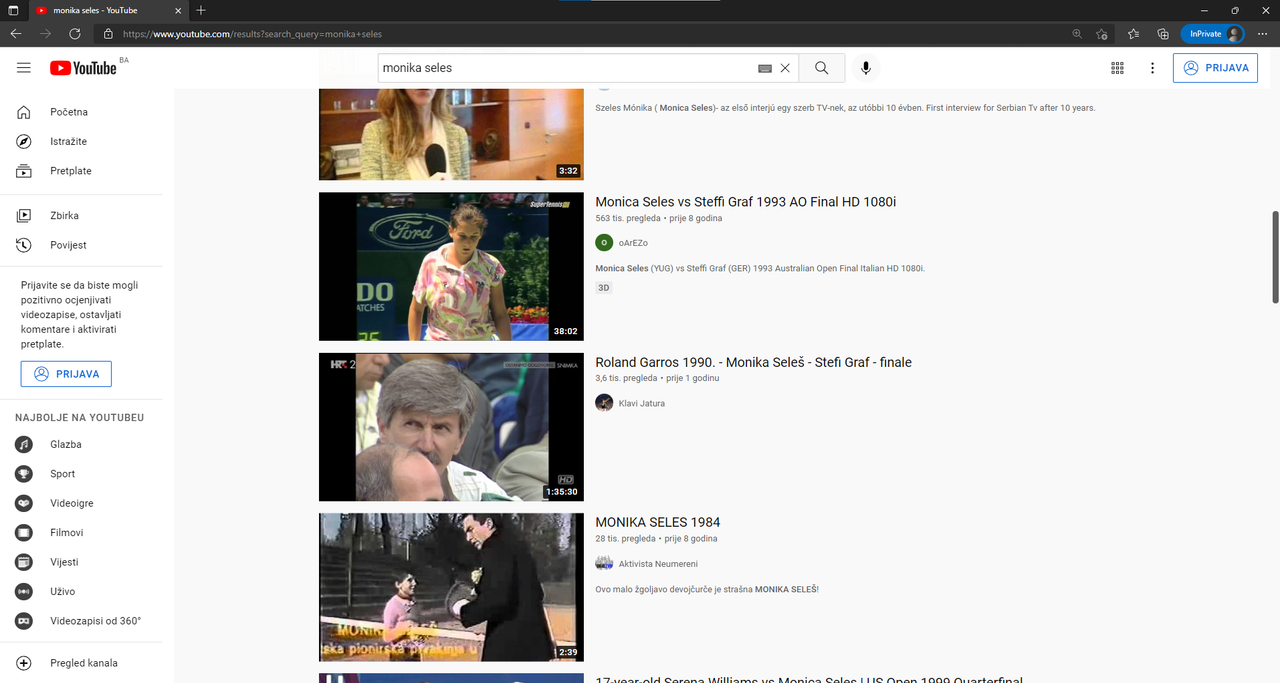The width and height of the screenshot is (1280, 683).
Task: Open the Aktivista Neumereni channel name
Action: (658, 563)
